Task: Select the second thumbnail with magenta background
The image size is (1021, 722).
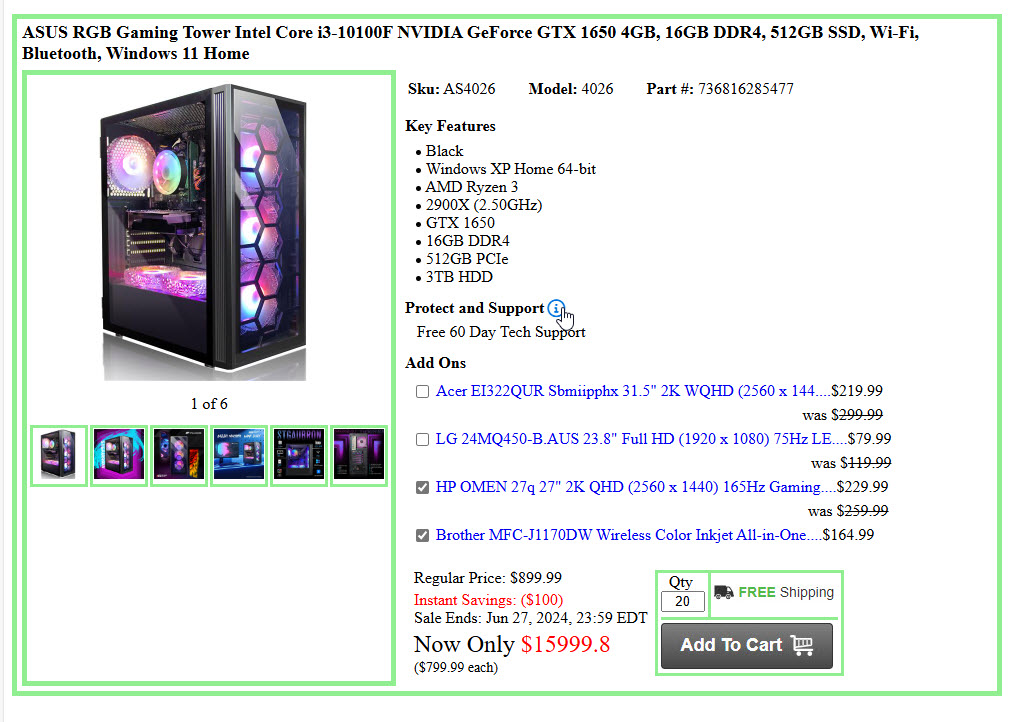Action: point(119,455)
